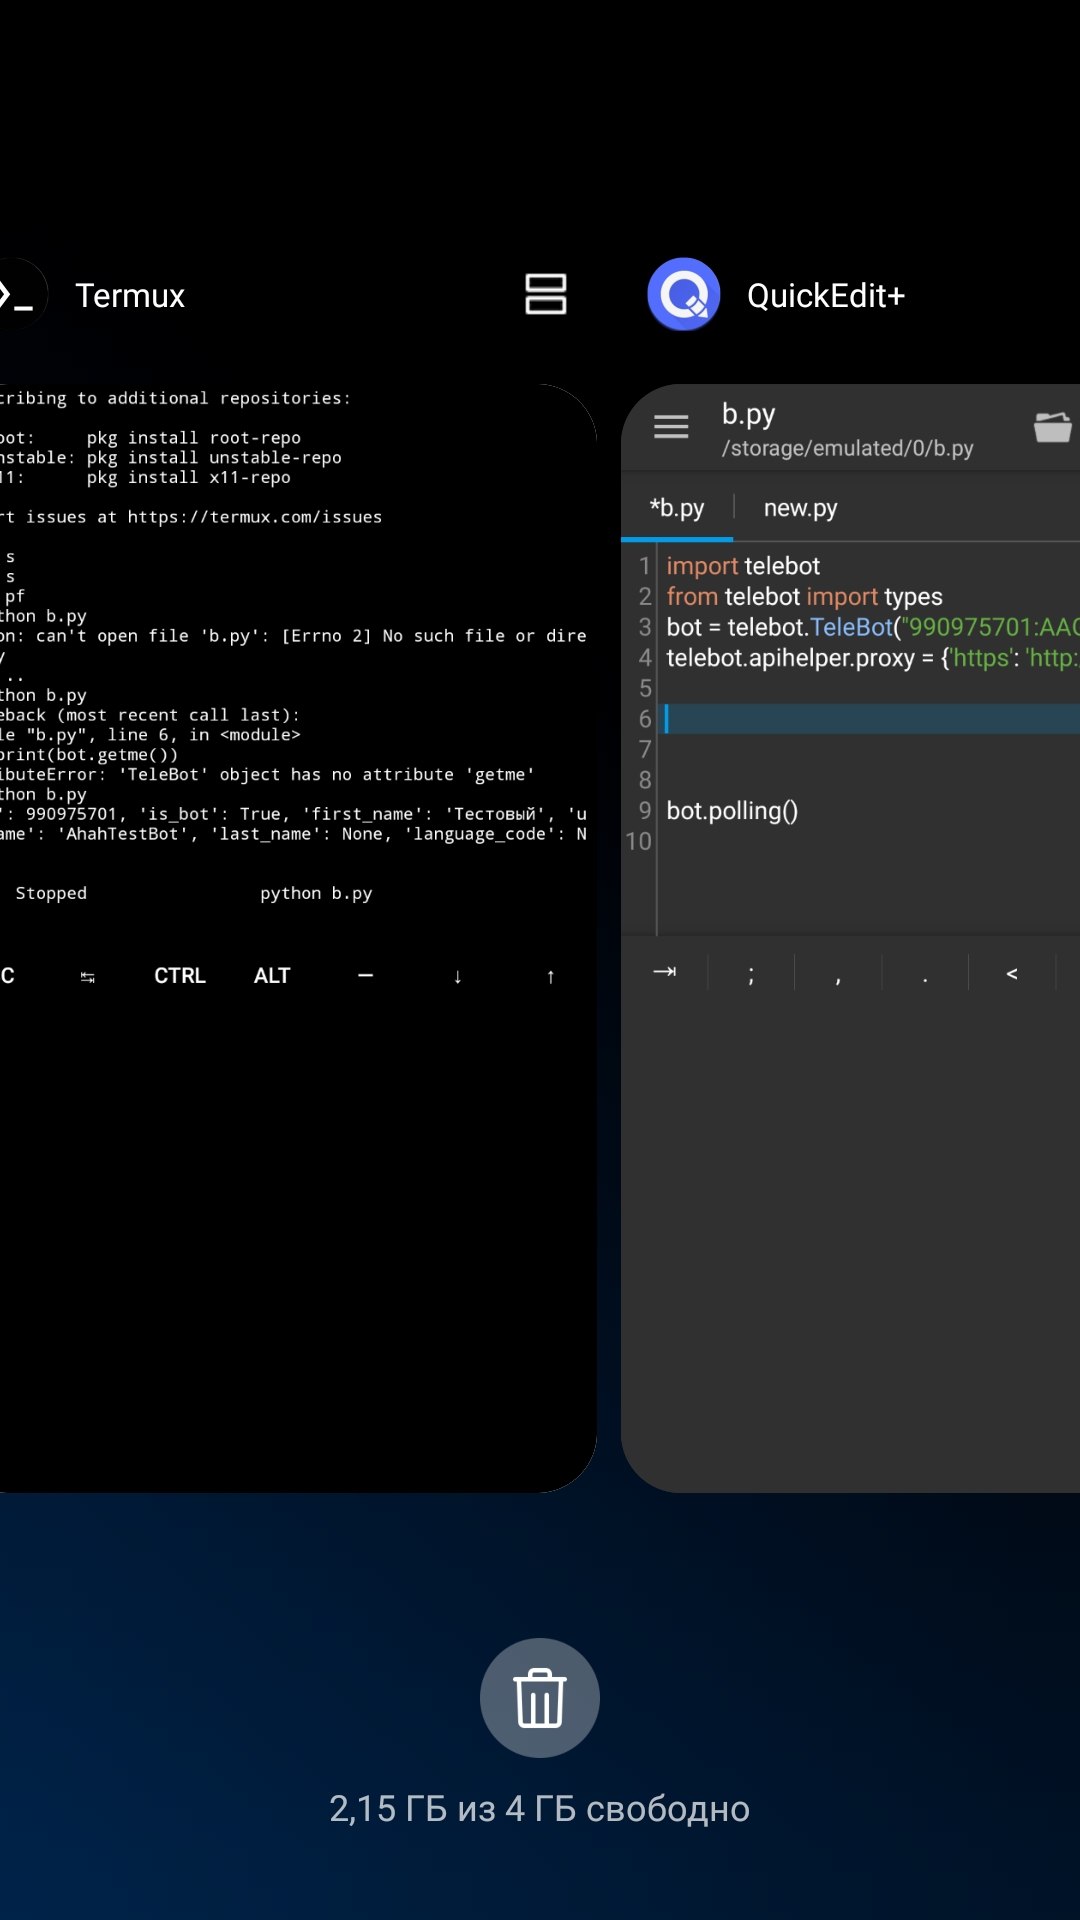The image size is (1080, 1920).
Task: Open the QuickEdit+ window preview
Action: (850, 938)
